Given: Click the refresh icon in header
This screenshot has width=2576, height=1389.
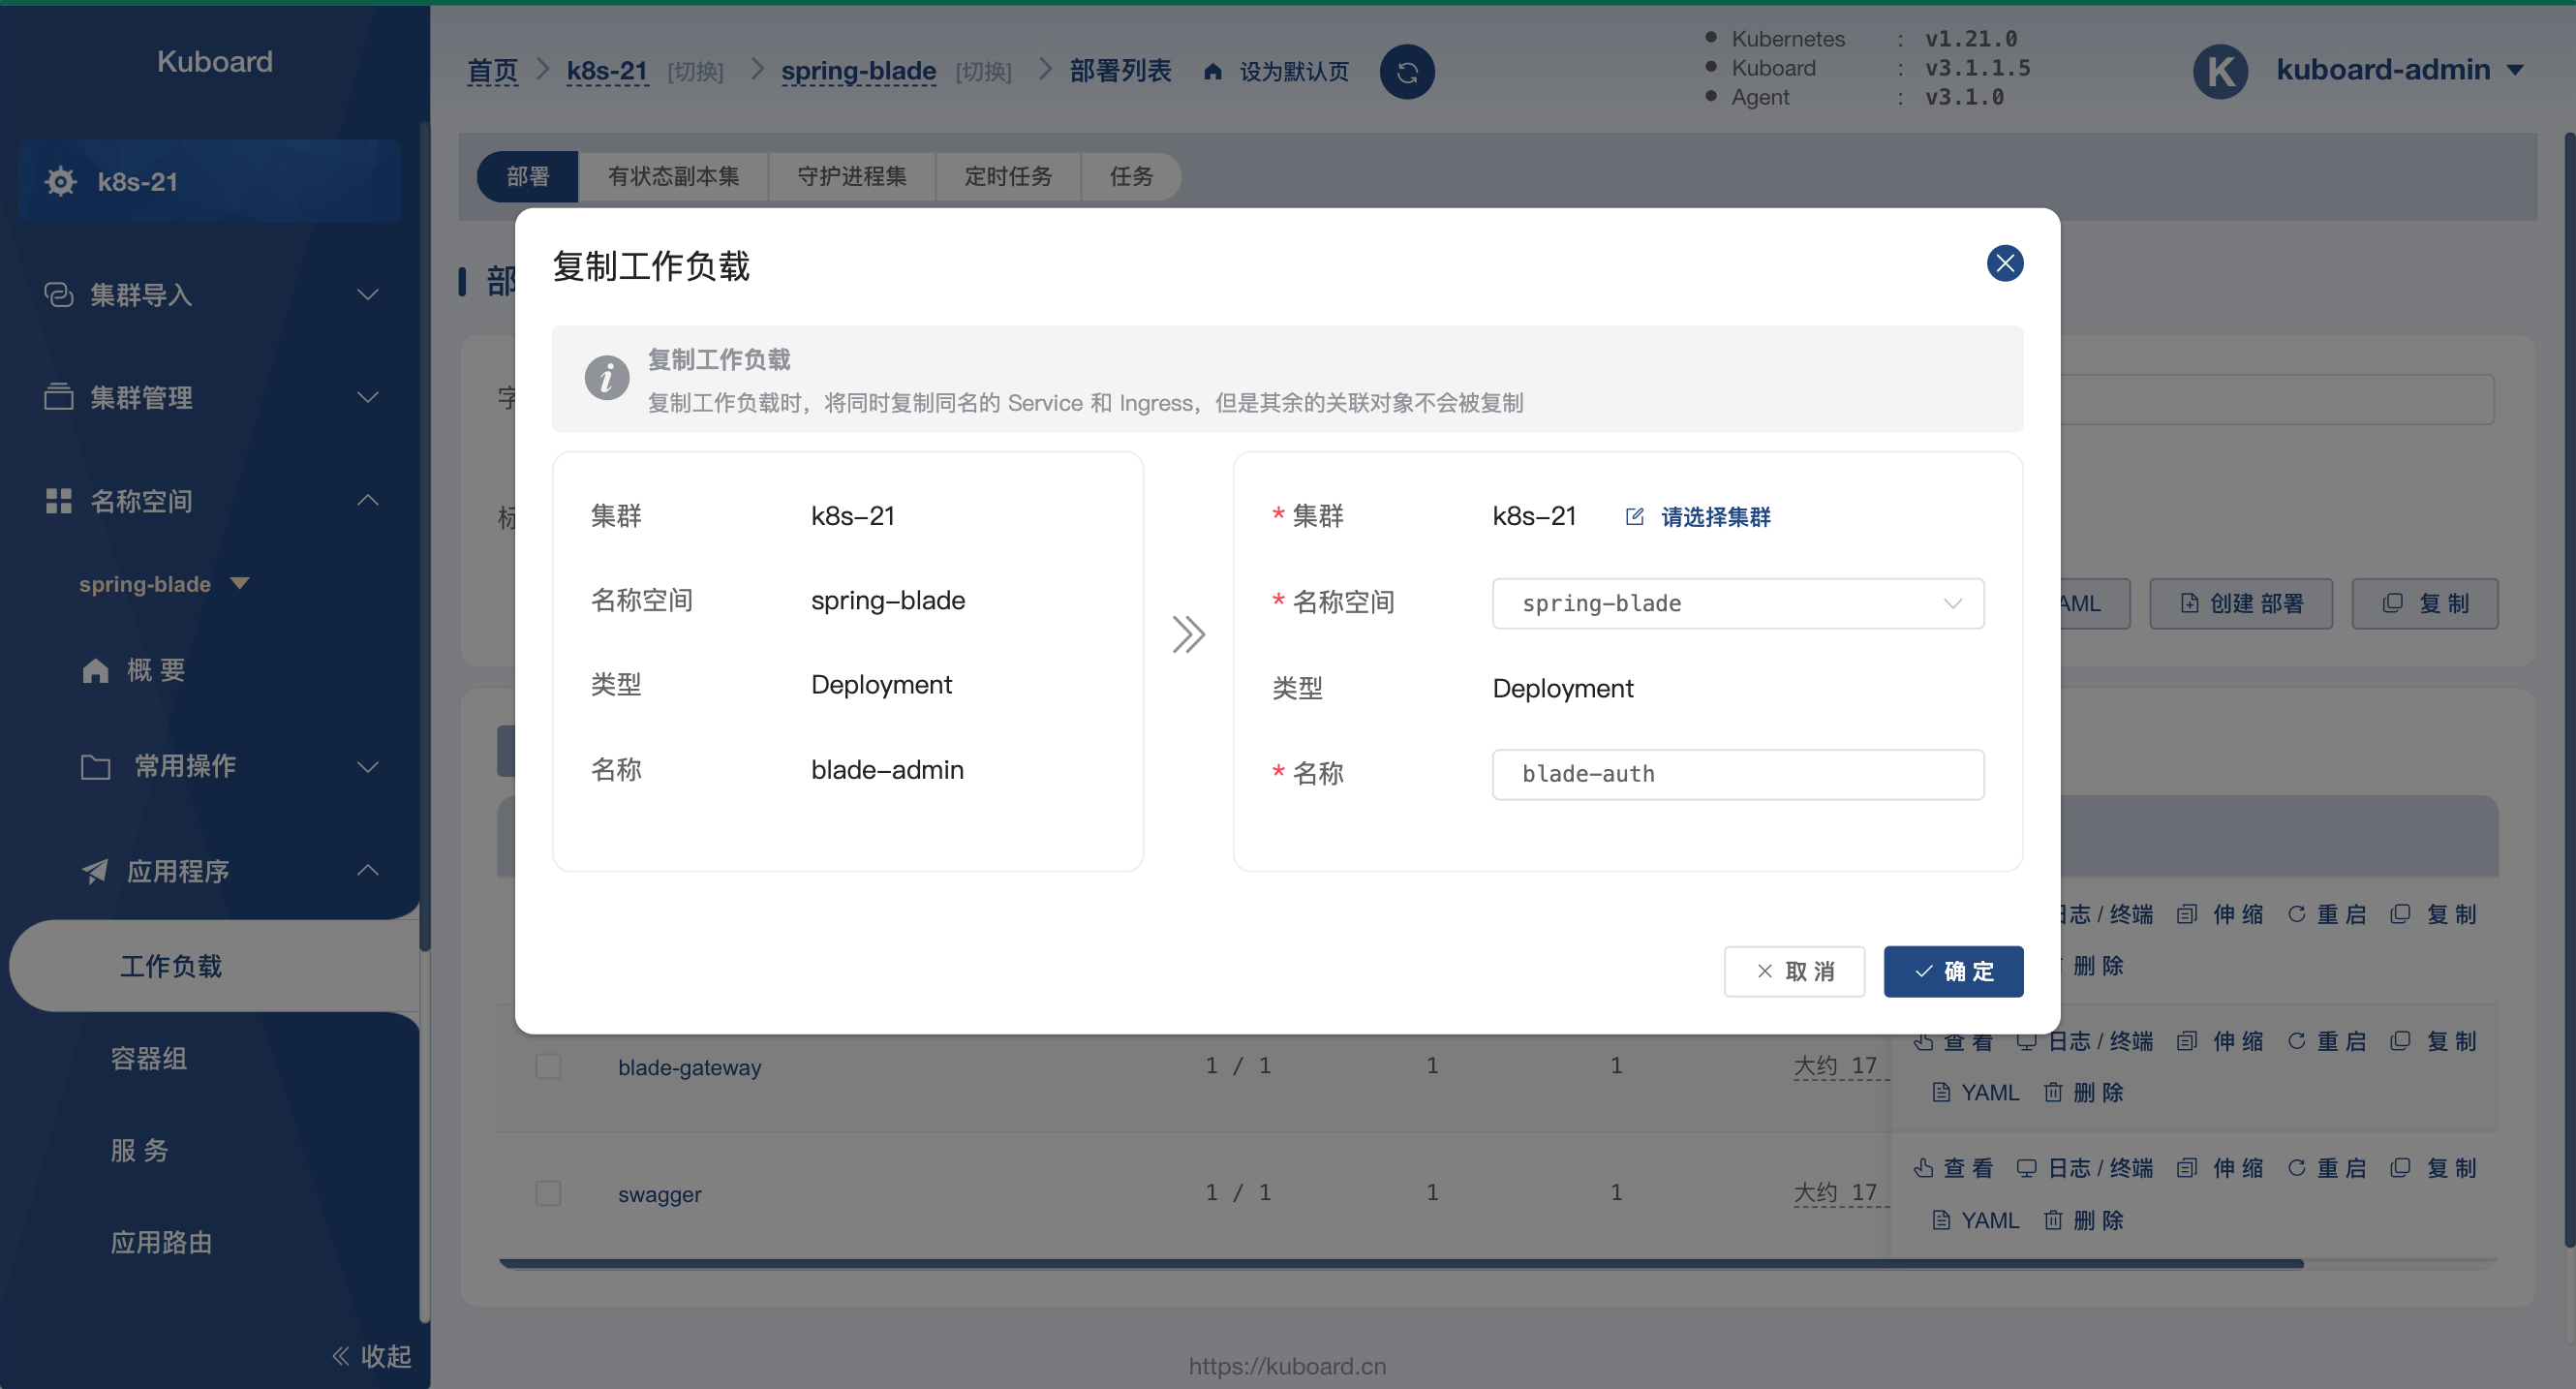Looking at the screenshot, I should coord(1406,72).
